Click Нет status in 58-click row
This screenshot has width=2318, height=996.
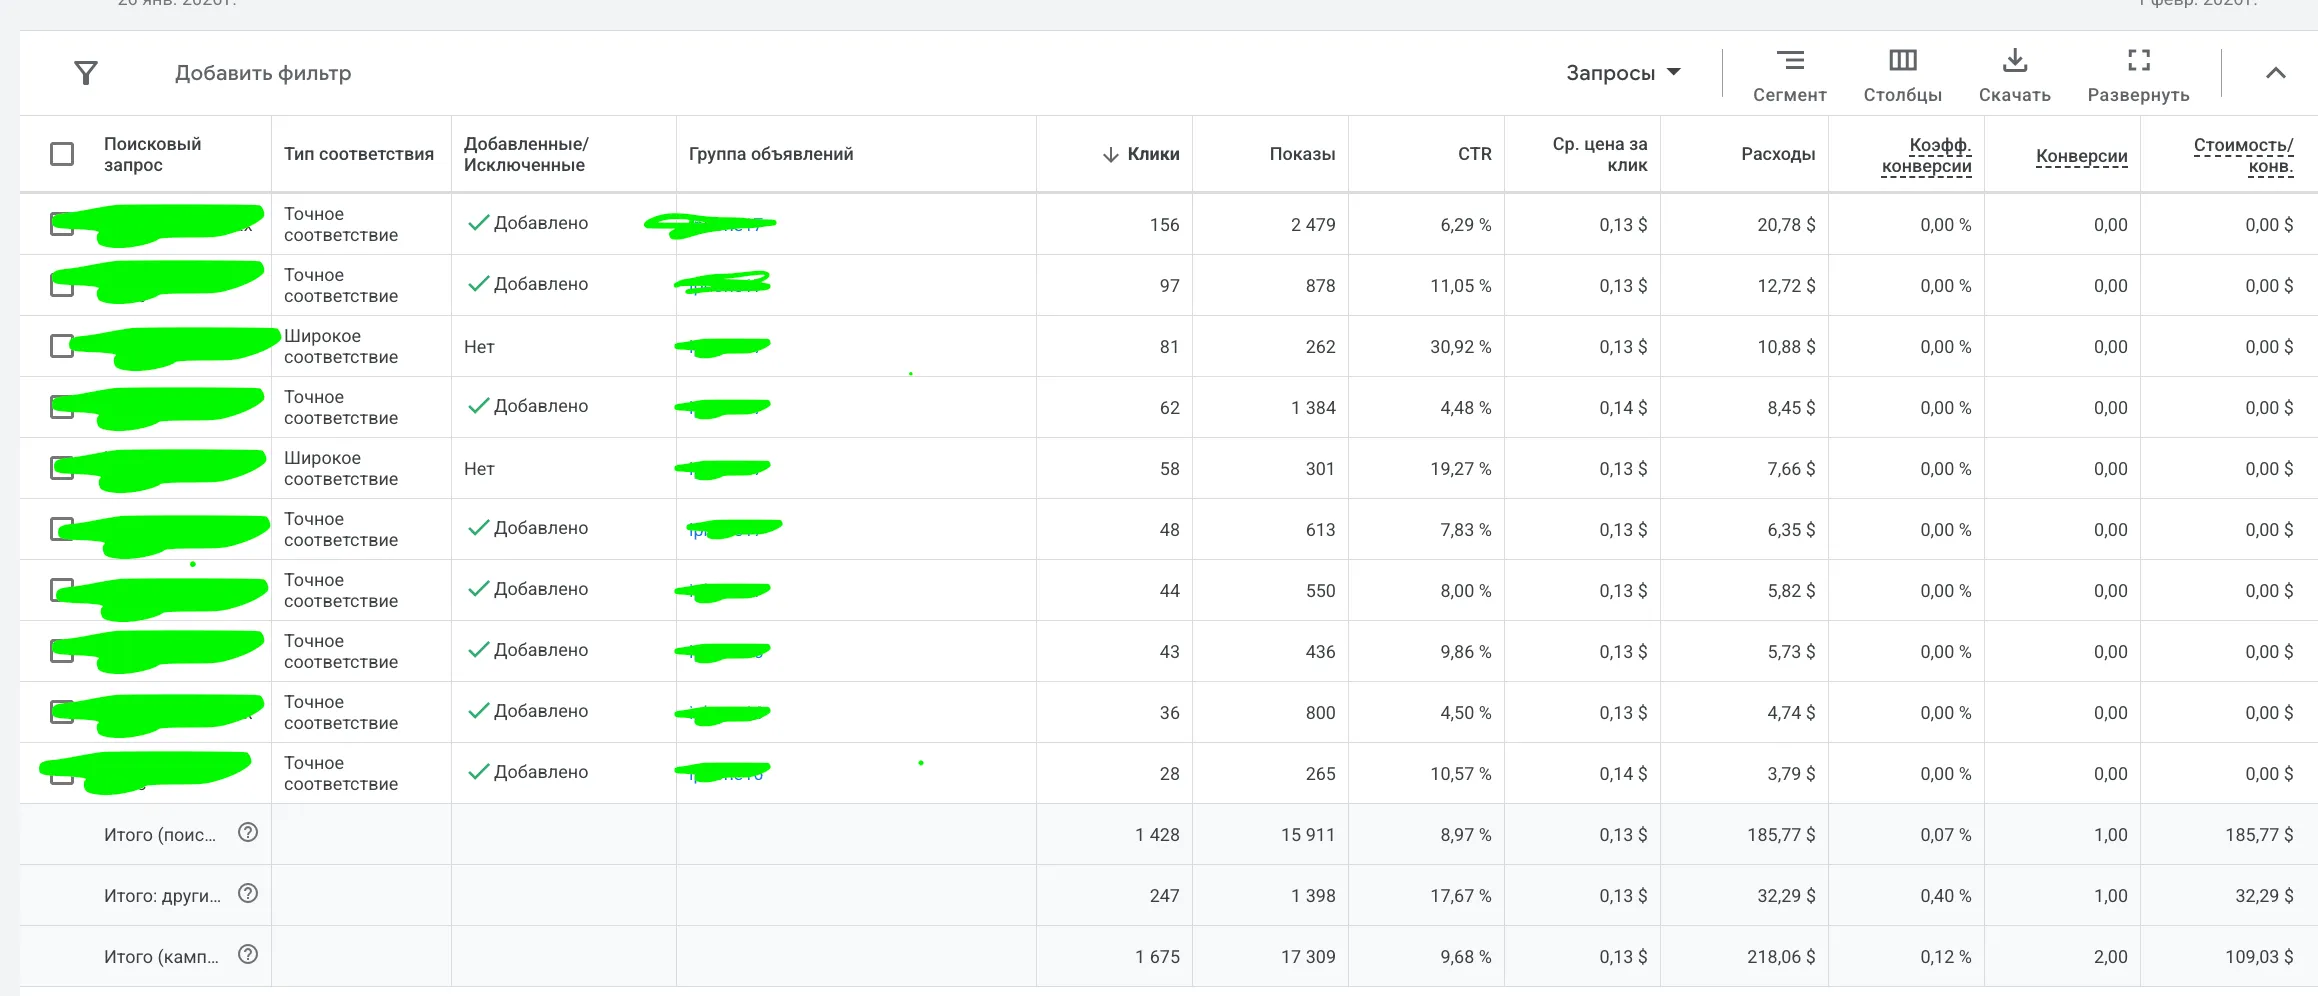(x=479, y=469)
